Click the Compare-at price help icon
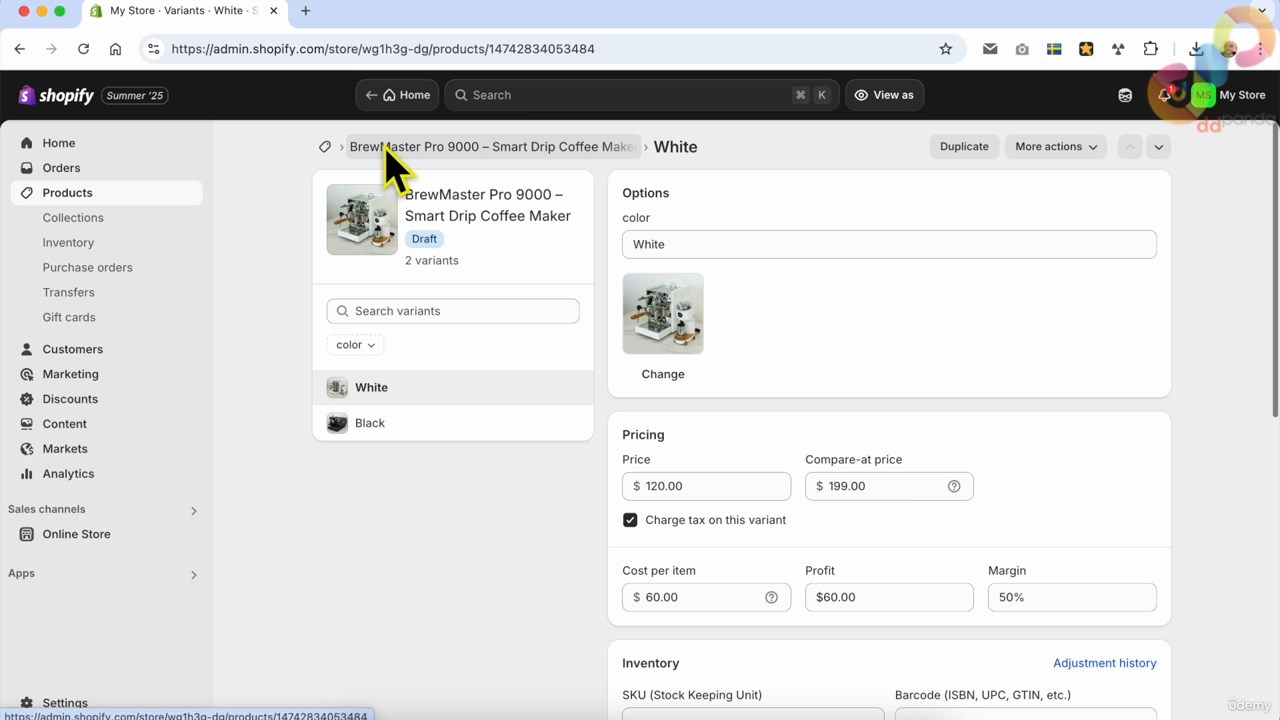Screen dimensions: 1280x720 [954, 486]
